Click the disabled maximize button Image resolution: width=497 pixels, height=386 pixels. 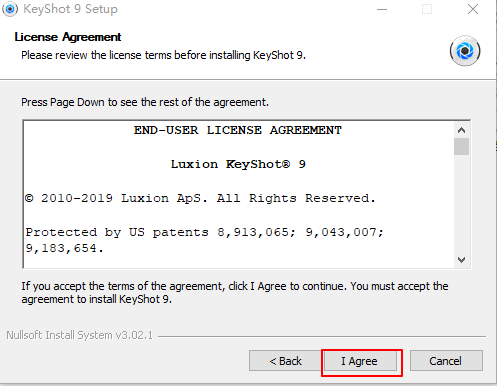pyautogui.click(x=427, y=9)
